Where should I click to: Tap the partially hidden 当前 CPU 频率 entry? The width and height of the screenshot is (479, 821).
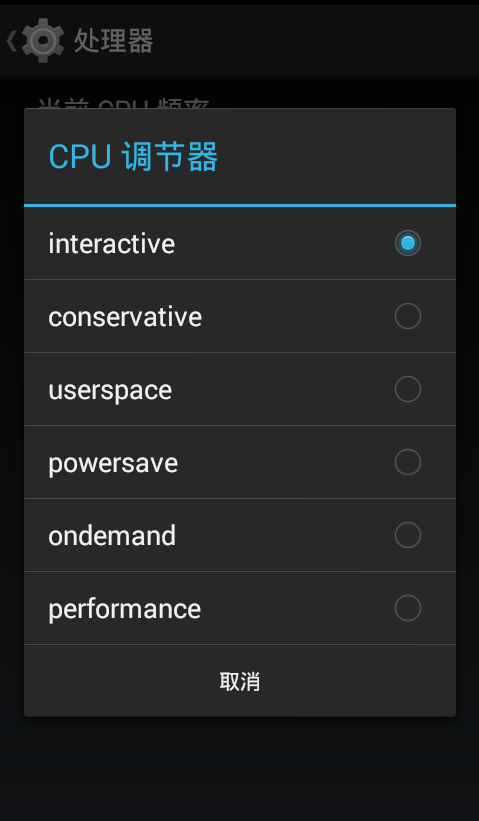[124, 103]
